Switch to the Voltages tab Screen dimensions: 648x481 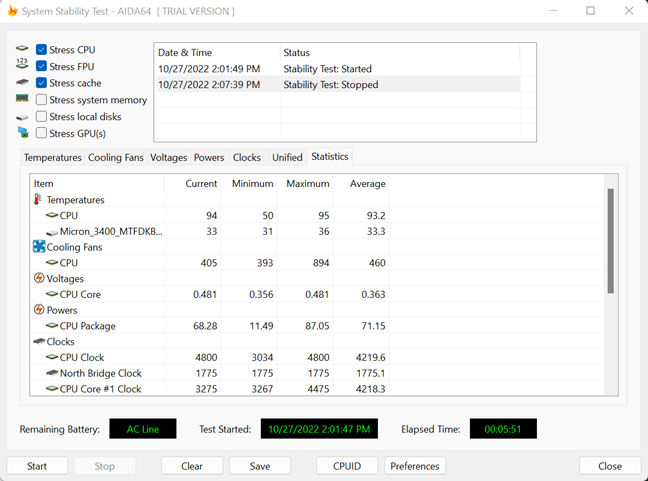coord(169,157)
